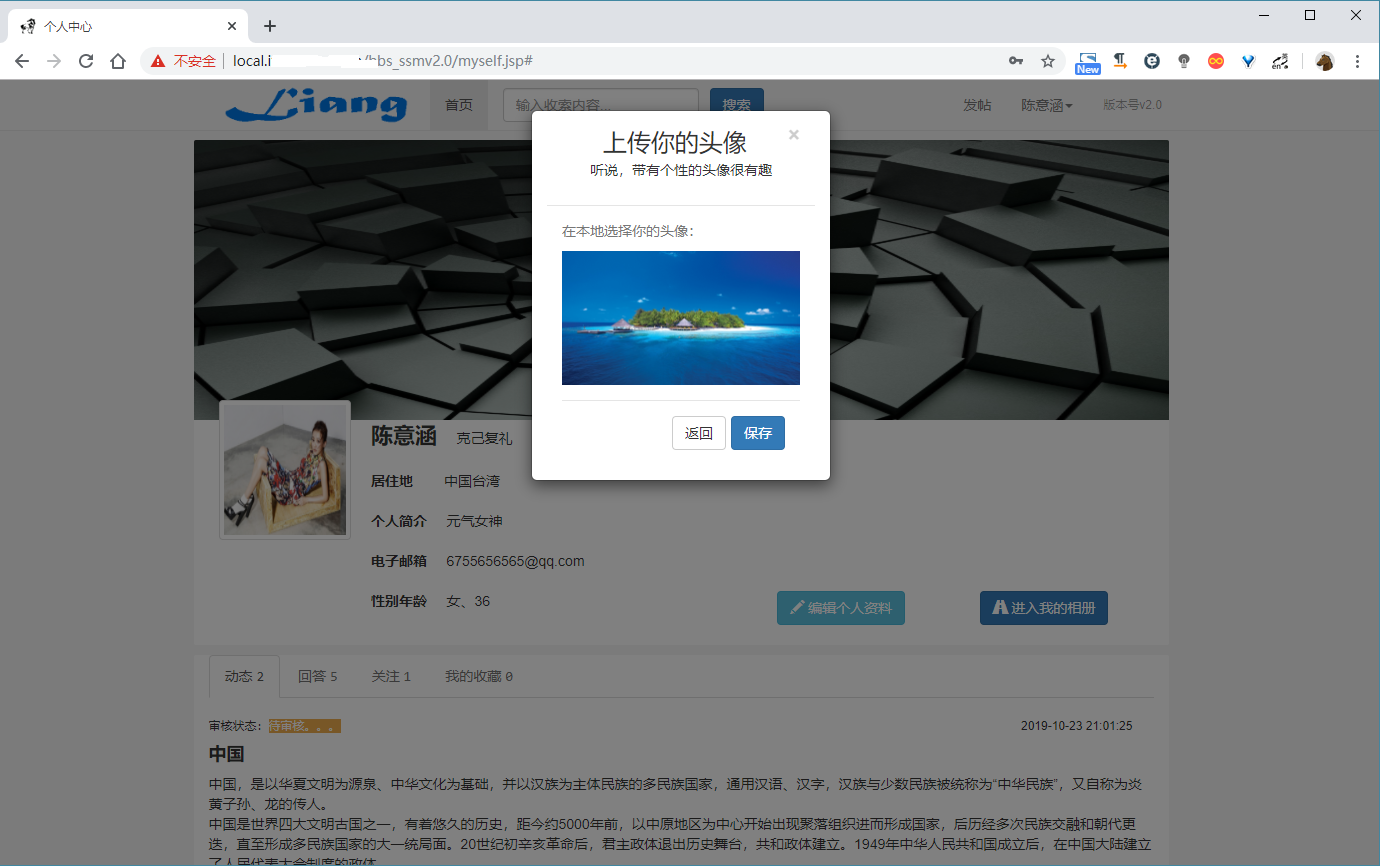Click the 不安全 security warning icon
This screenshot has width=1380, height=866.
click(158, 61)
